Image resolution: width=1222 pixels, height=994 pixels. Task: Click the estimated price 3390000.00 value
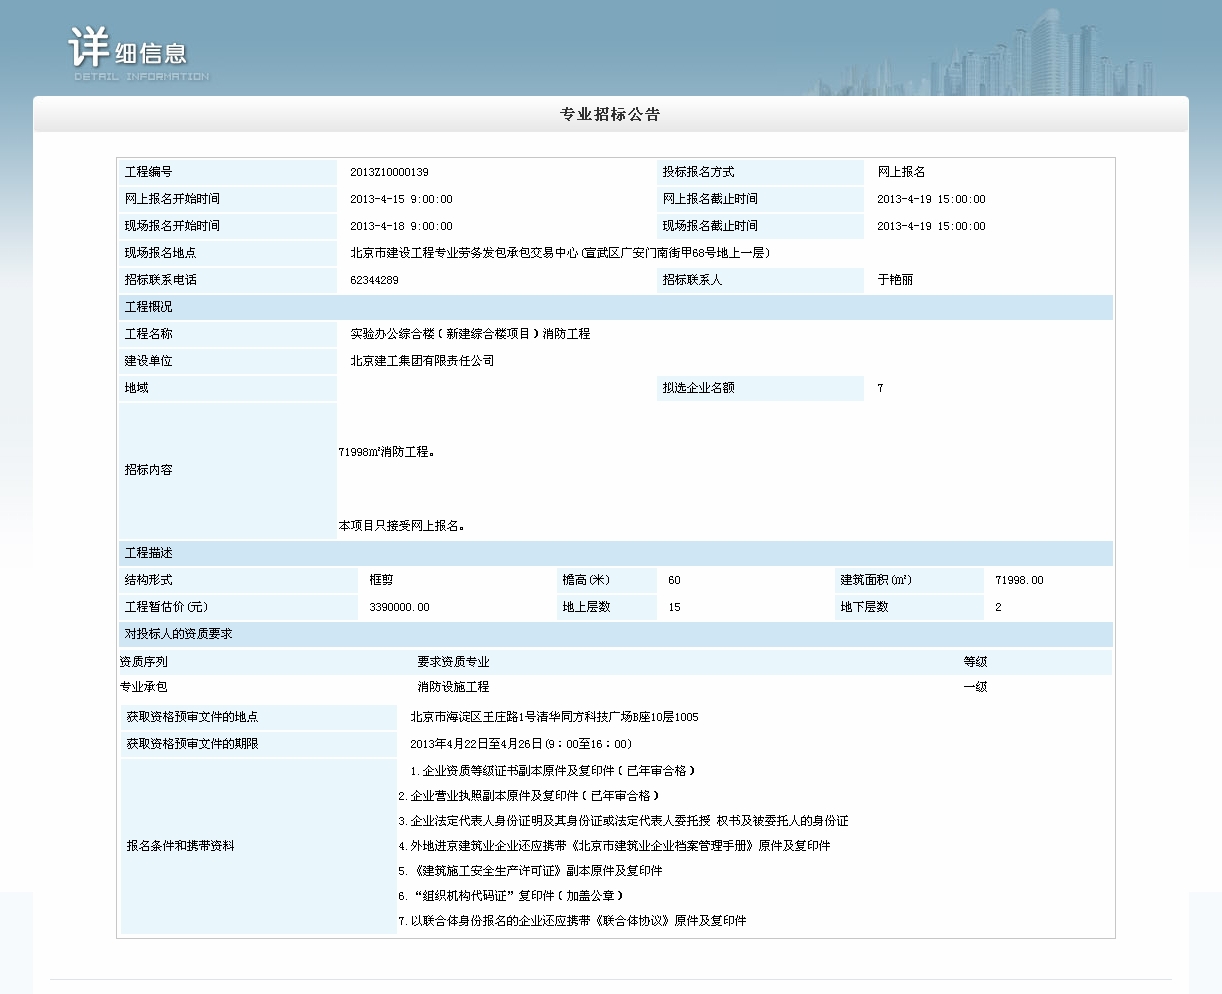coord(399,608)
